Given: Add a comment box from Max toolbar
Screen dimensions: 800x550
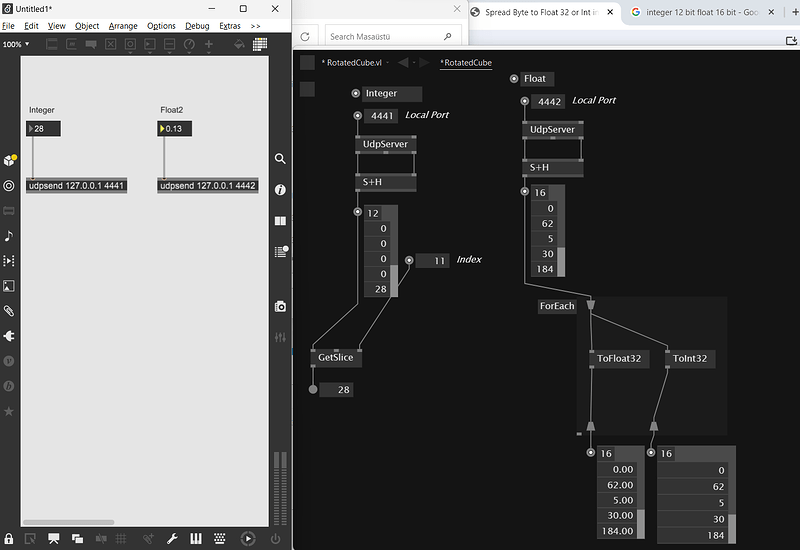Looking at the screenshot, I should [91, 44].
